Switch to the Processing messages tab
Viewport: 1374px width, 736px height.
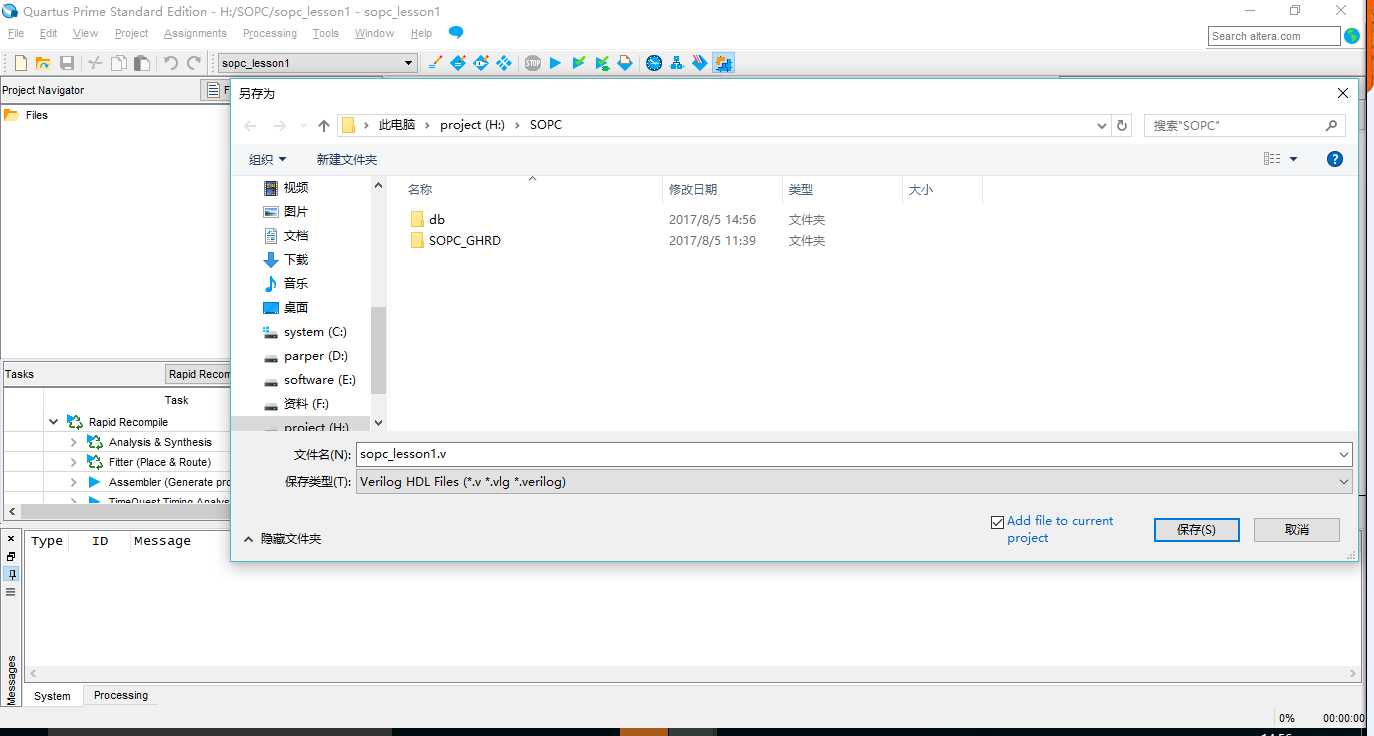121,695
